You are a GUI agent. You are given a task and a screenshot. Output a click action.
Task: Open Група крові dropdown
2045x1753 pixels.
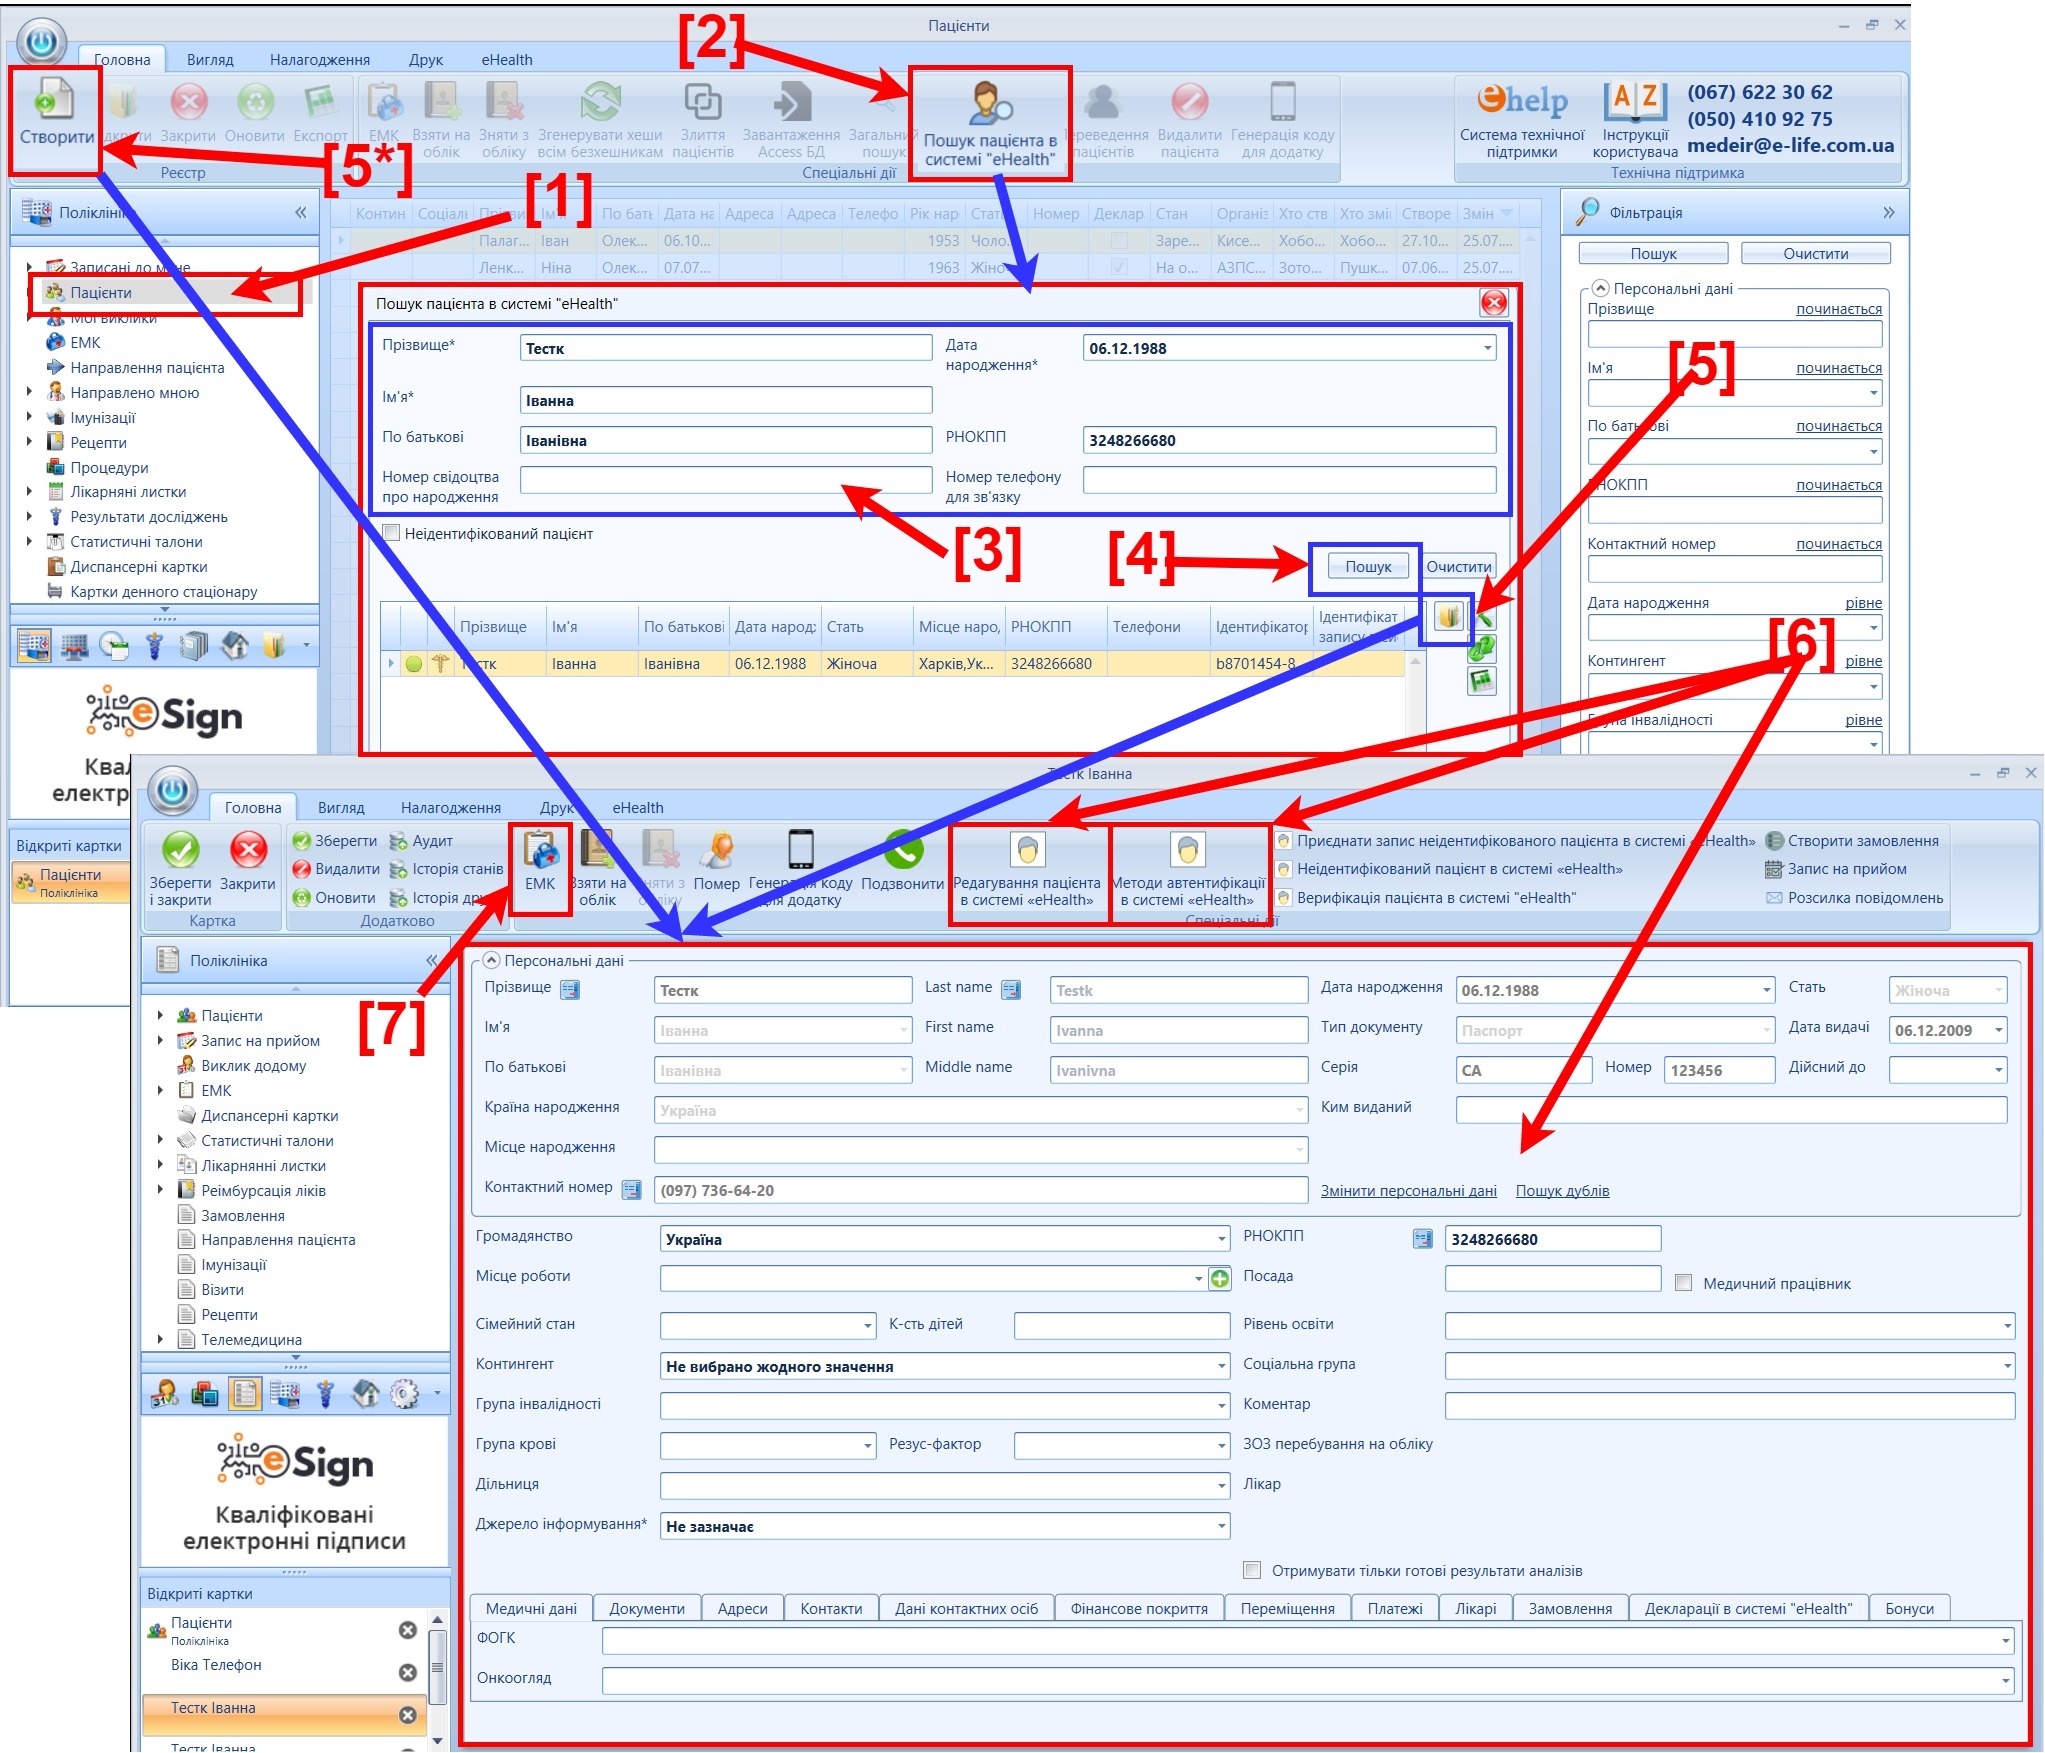click(x=867, y=1446)
